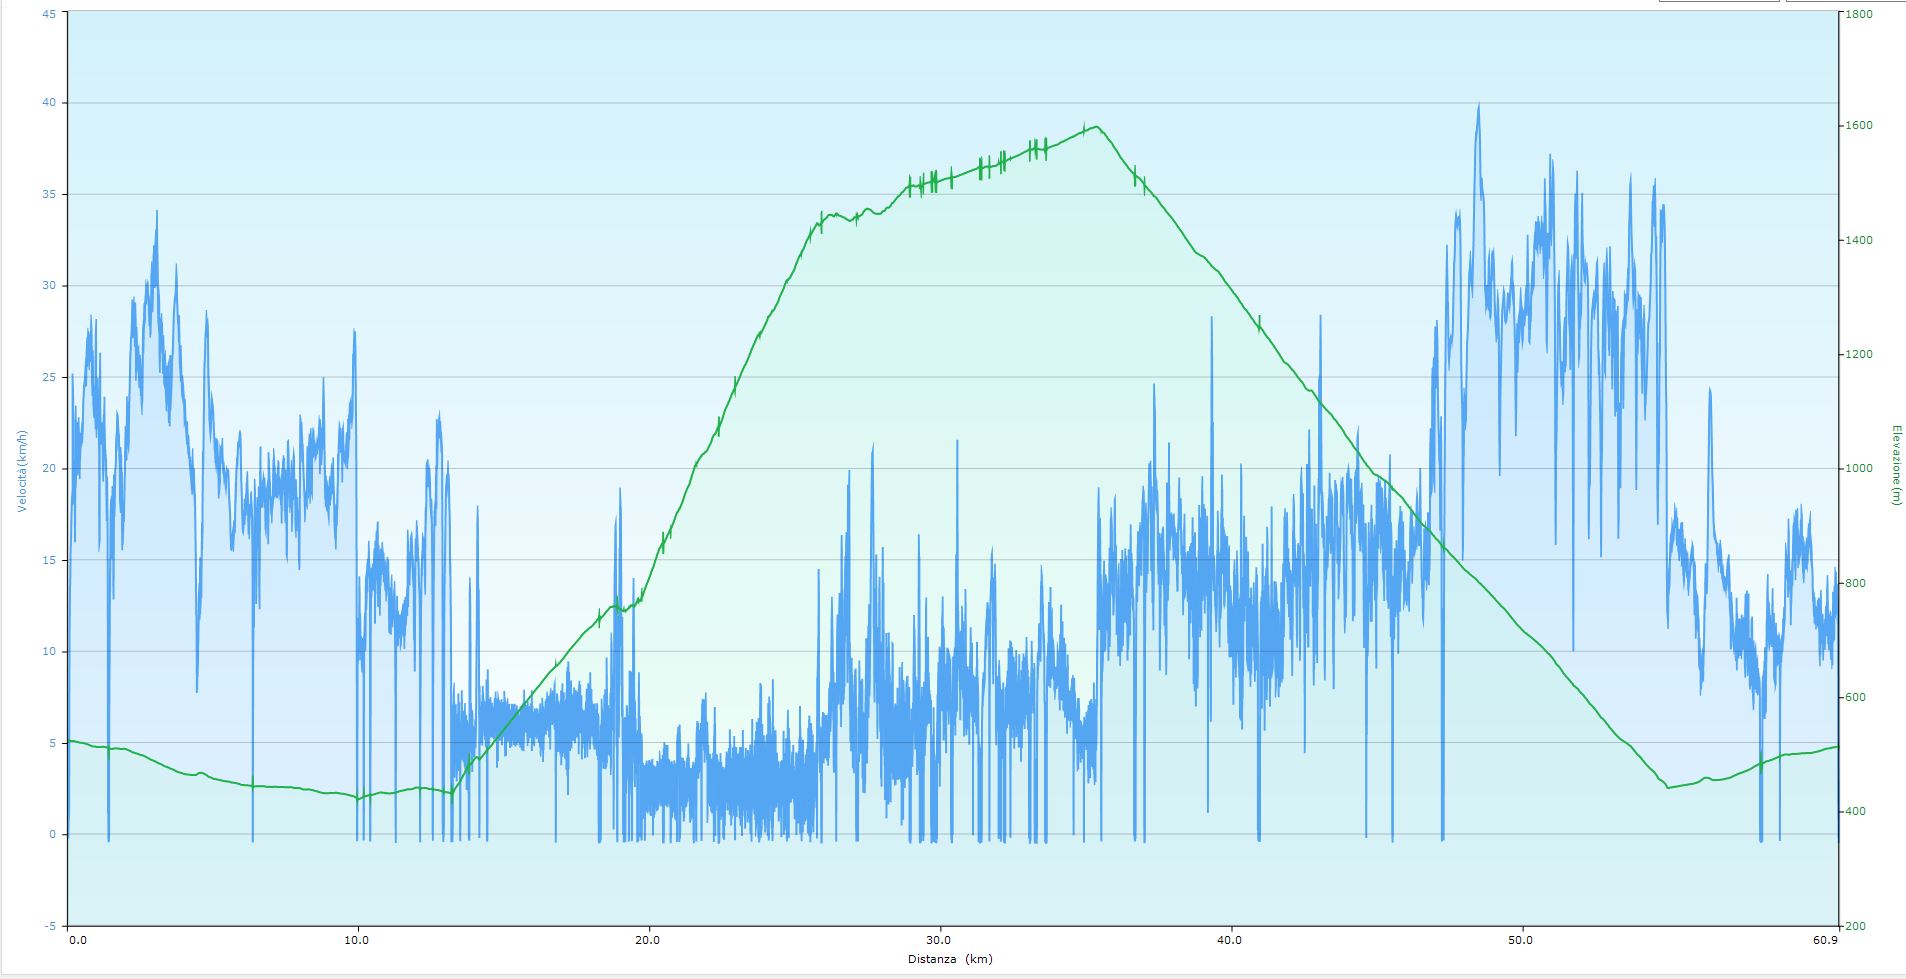Viewport: 1906px width, 979px height.
Task: Click the -5 speed axis label
Action: point(50,926)
